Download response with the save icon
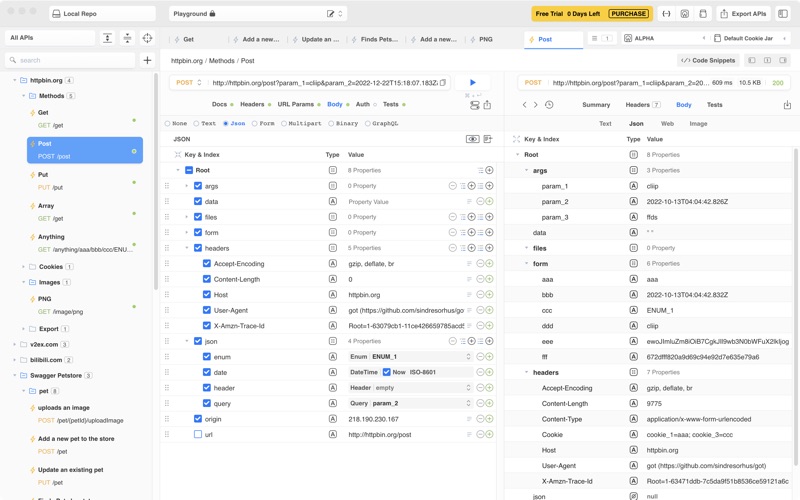 click(787, 105)
